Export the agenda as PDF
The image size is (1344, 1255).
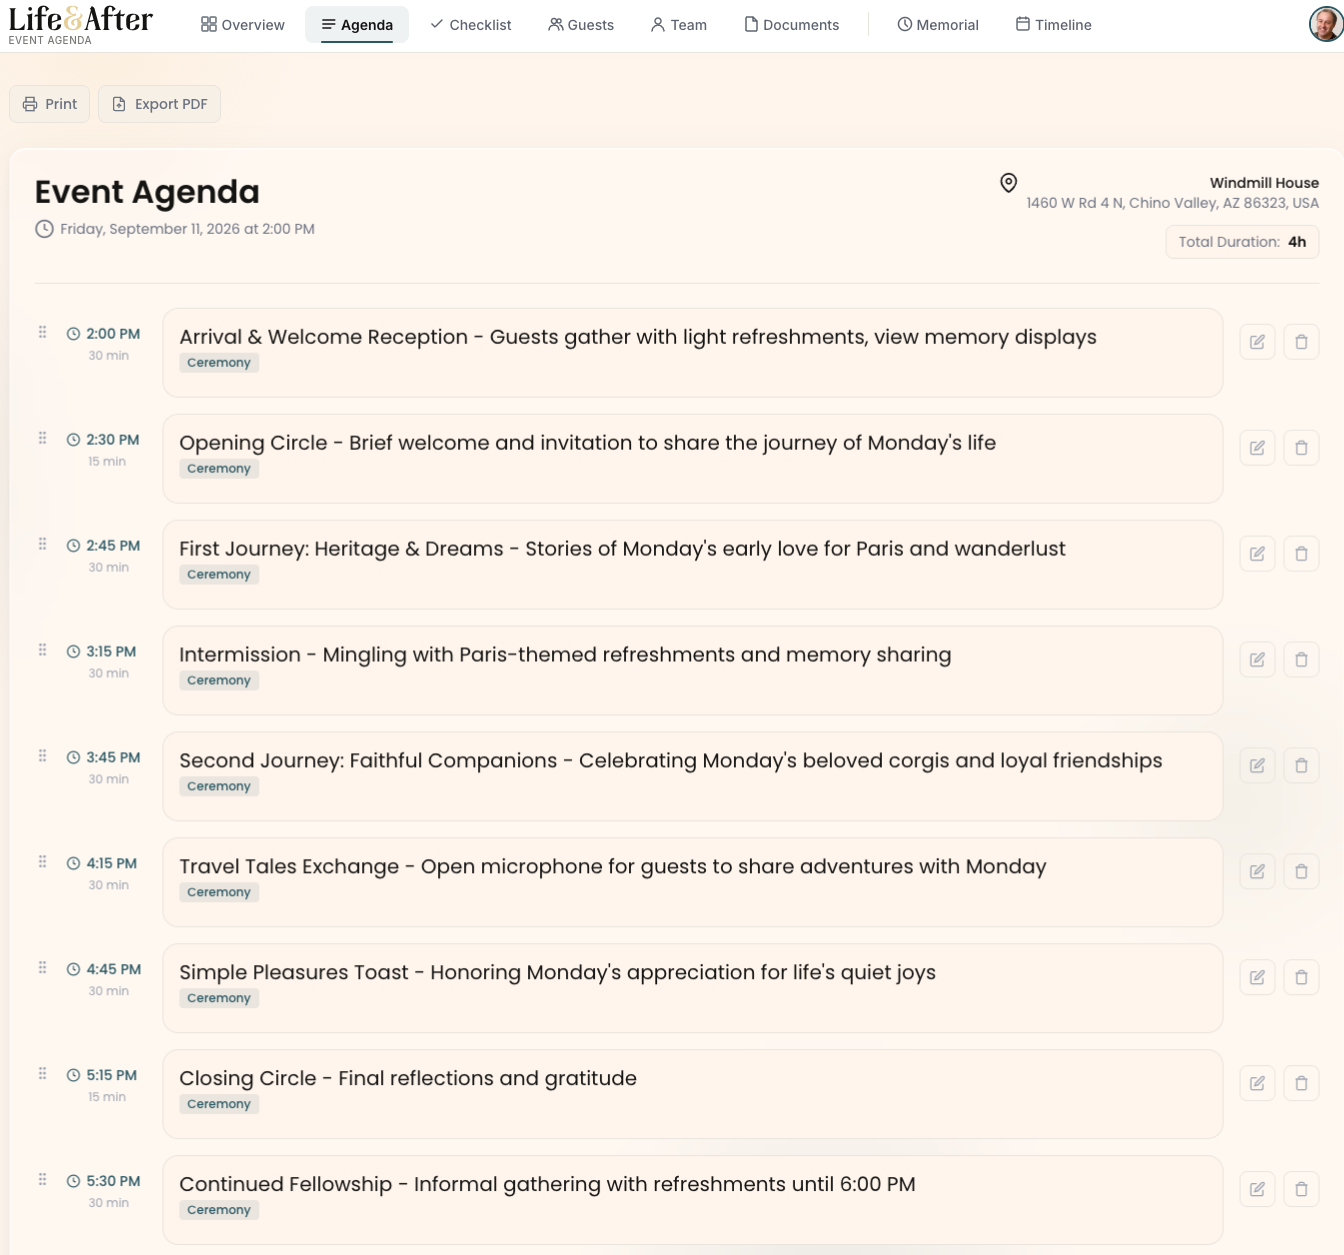(x=159, y=103)
